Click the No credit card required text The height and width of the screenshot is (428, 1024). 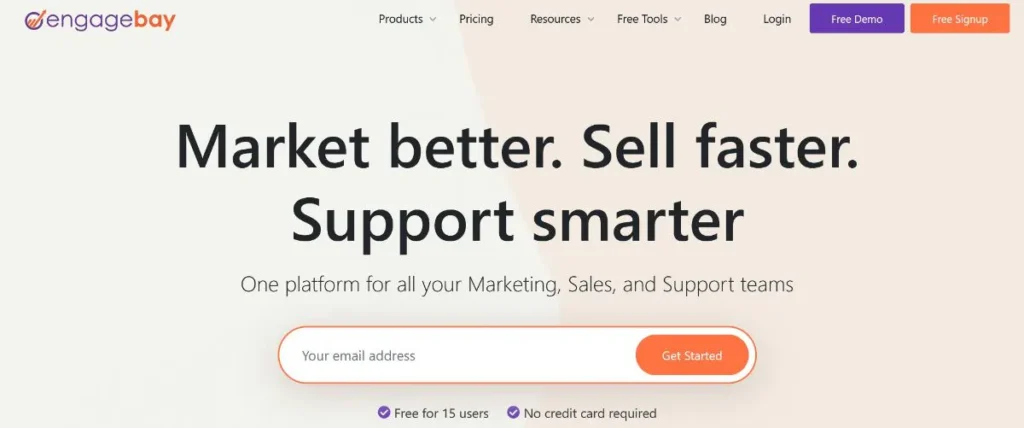(x=590, y=413)
